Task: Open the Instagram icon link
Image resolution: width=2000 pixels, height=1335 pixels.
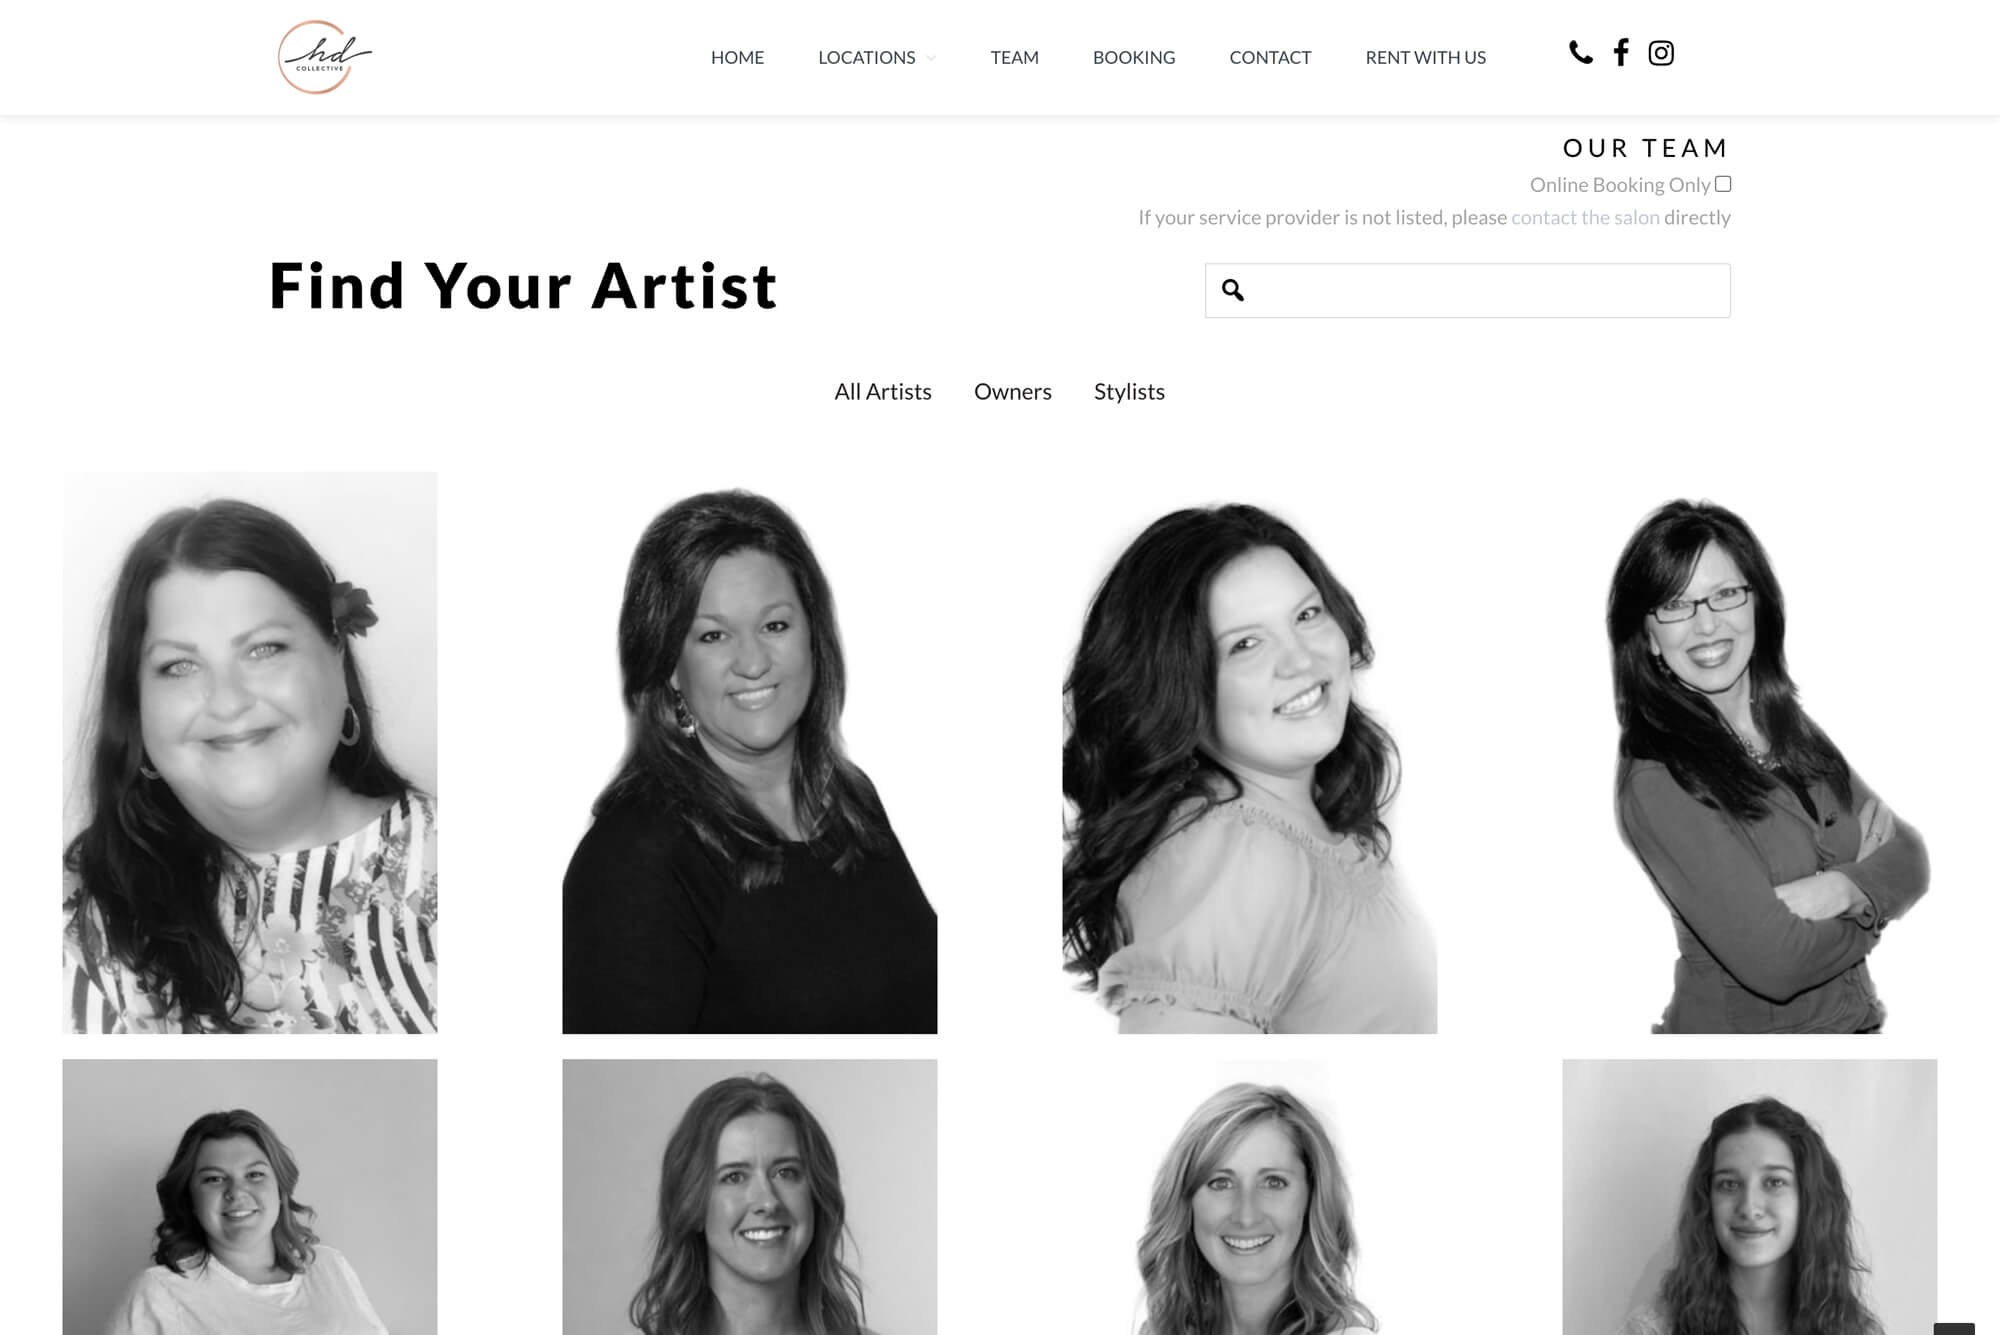Action: coord(1661,53)
